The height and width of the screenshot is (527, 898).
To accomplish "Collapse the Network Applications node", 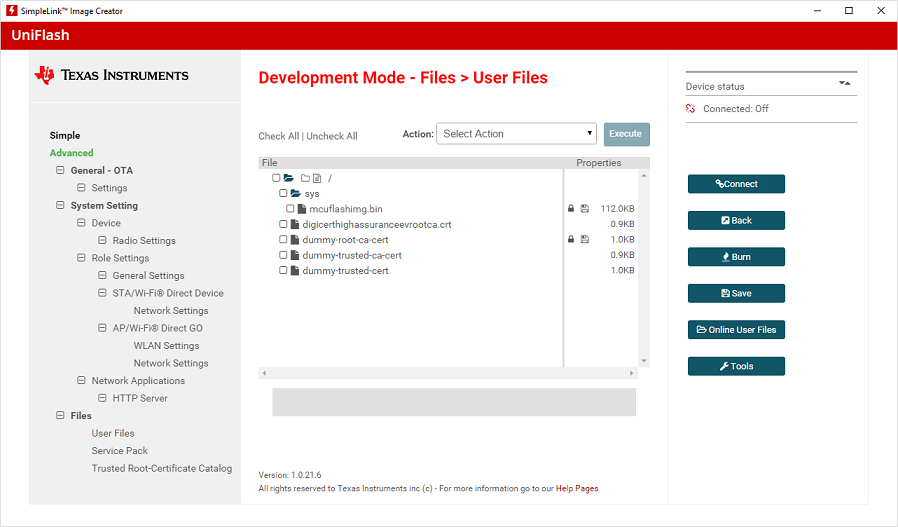I will [x=81, y=380].
